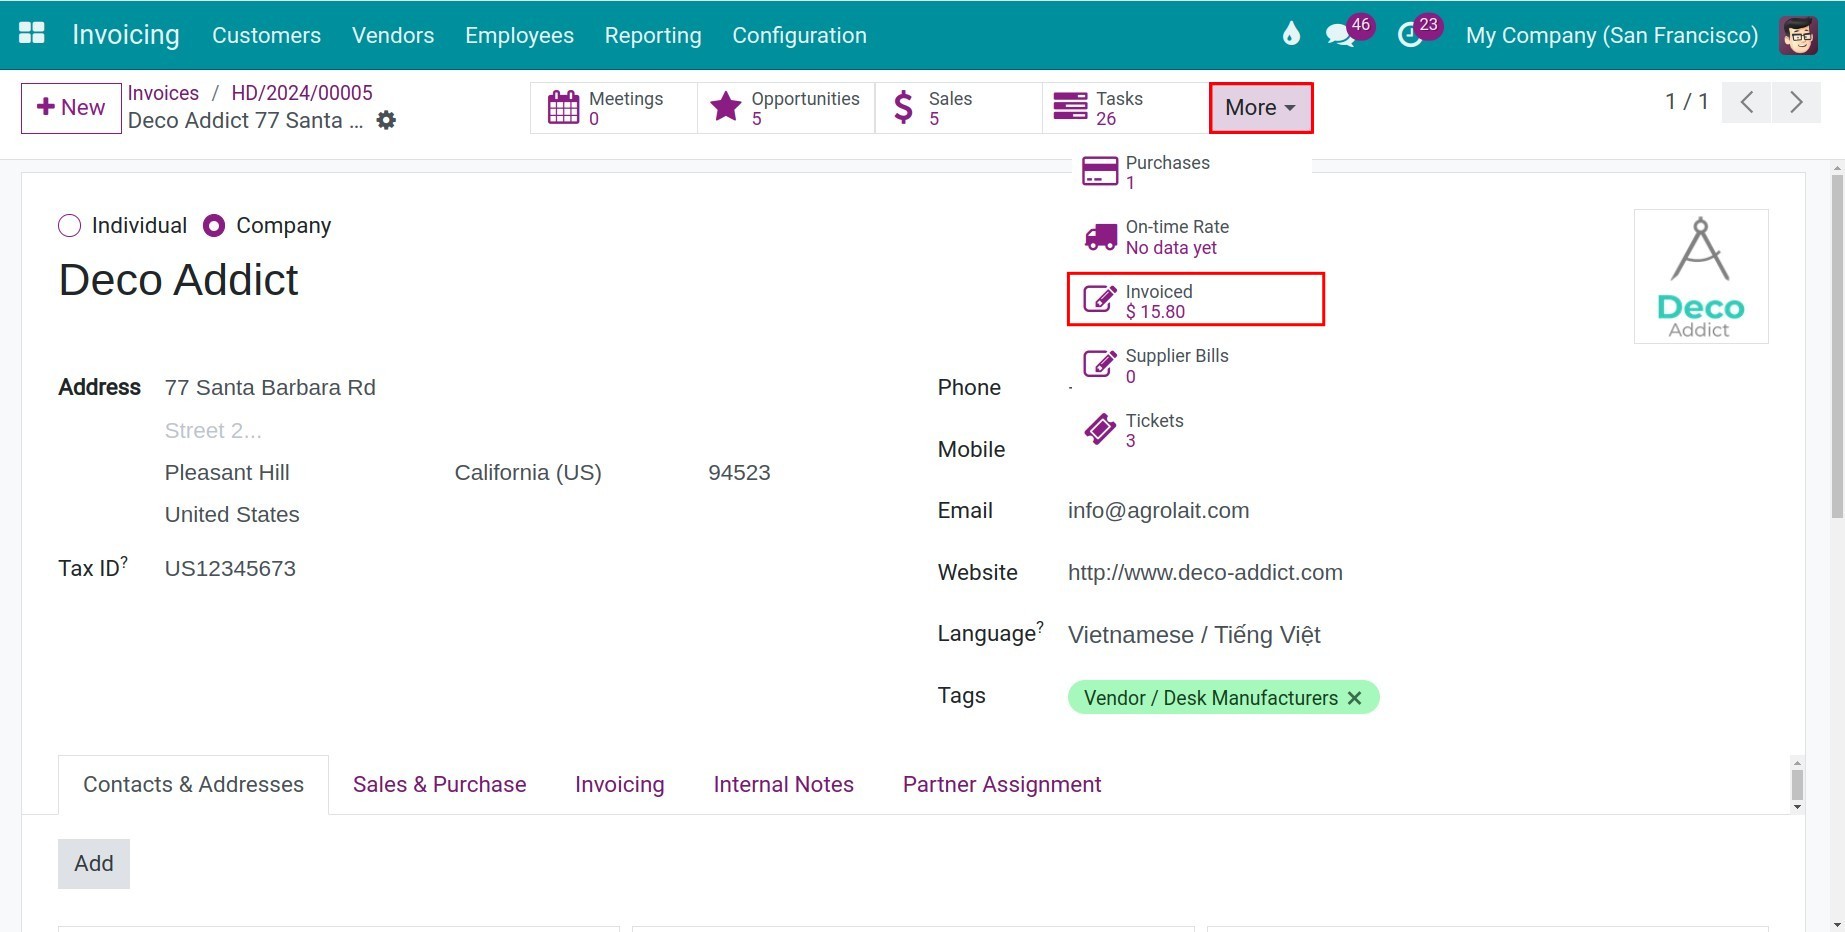Click the Add contact button
The image size is (1845, 932).
[x=94, y=864]
